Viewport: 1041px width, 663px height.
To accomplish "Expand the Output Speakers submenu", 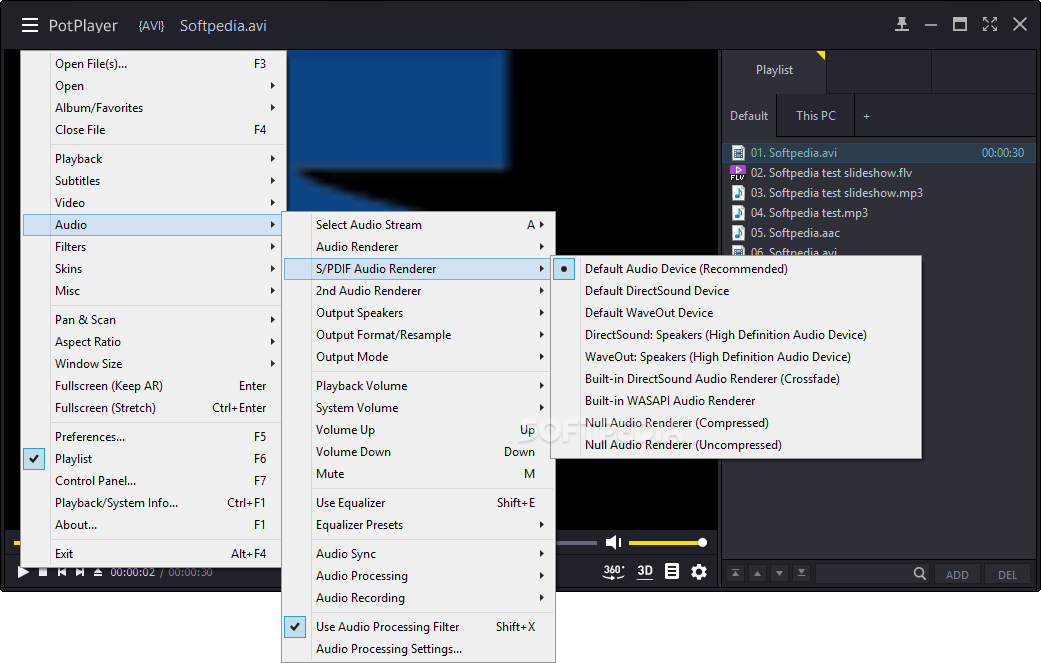I will tap(418, 313).
